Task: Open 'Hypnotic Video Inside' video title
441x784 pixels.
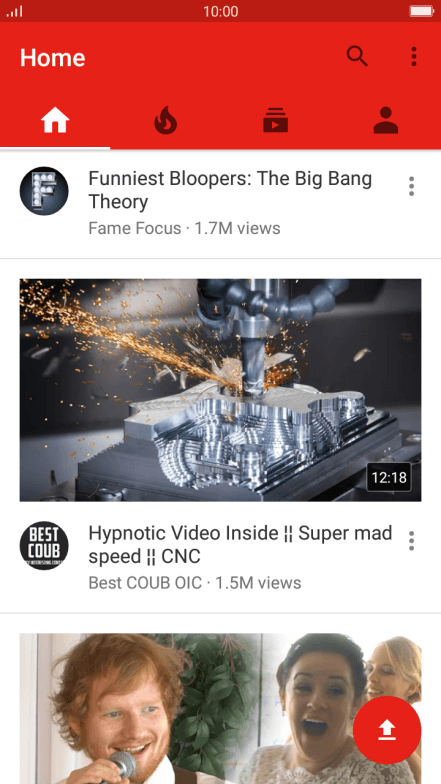Action: (x=240, y=544)
